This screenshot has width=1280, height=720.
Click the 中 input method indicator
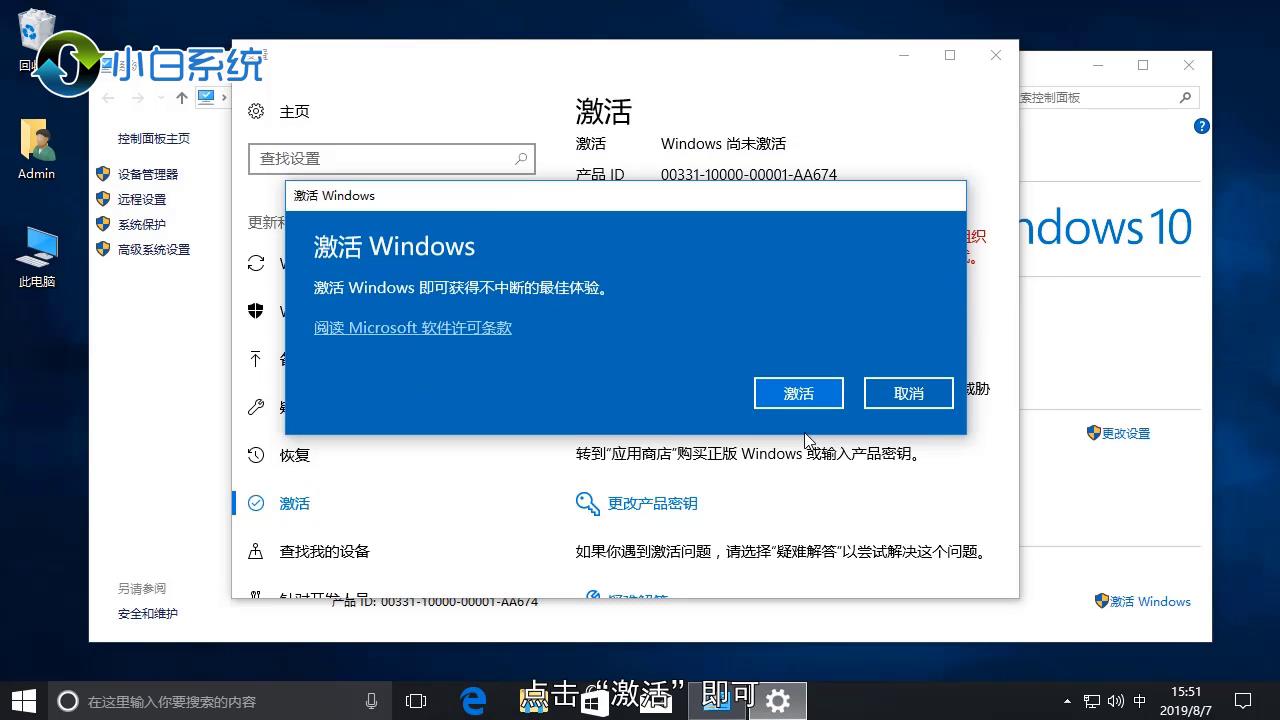coord(1141,701)
